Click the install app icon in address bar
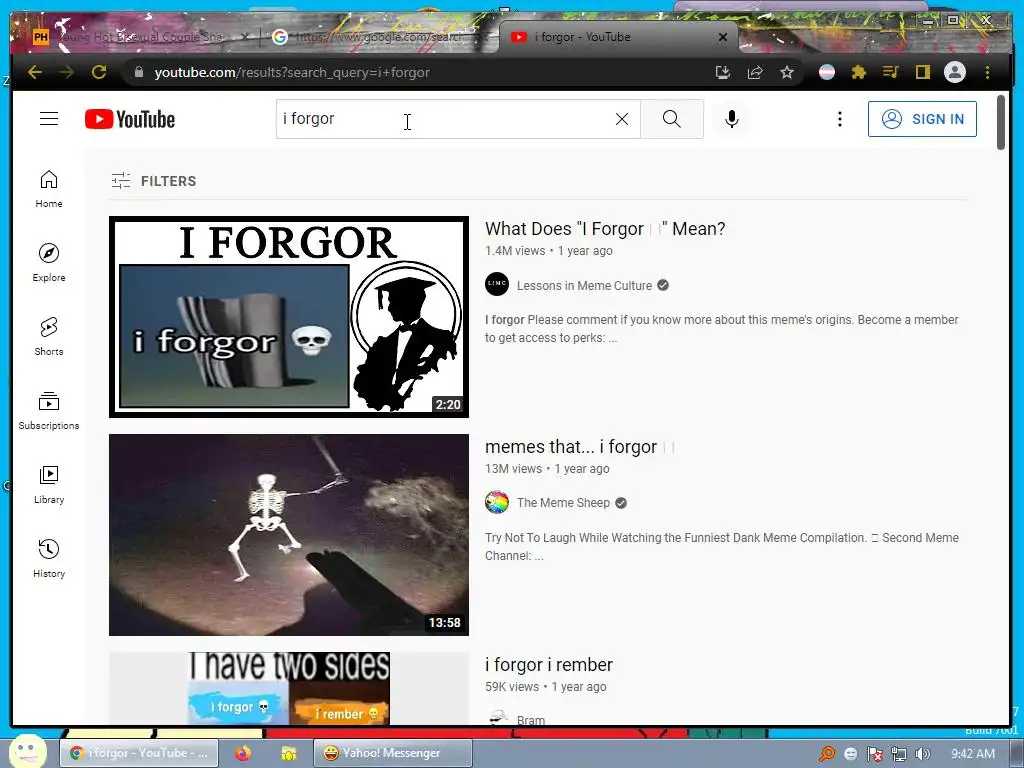This screenshot has width=1024, height=768. (x=722, y=72)
